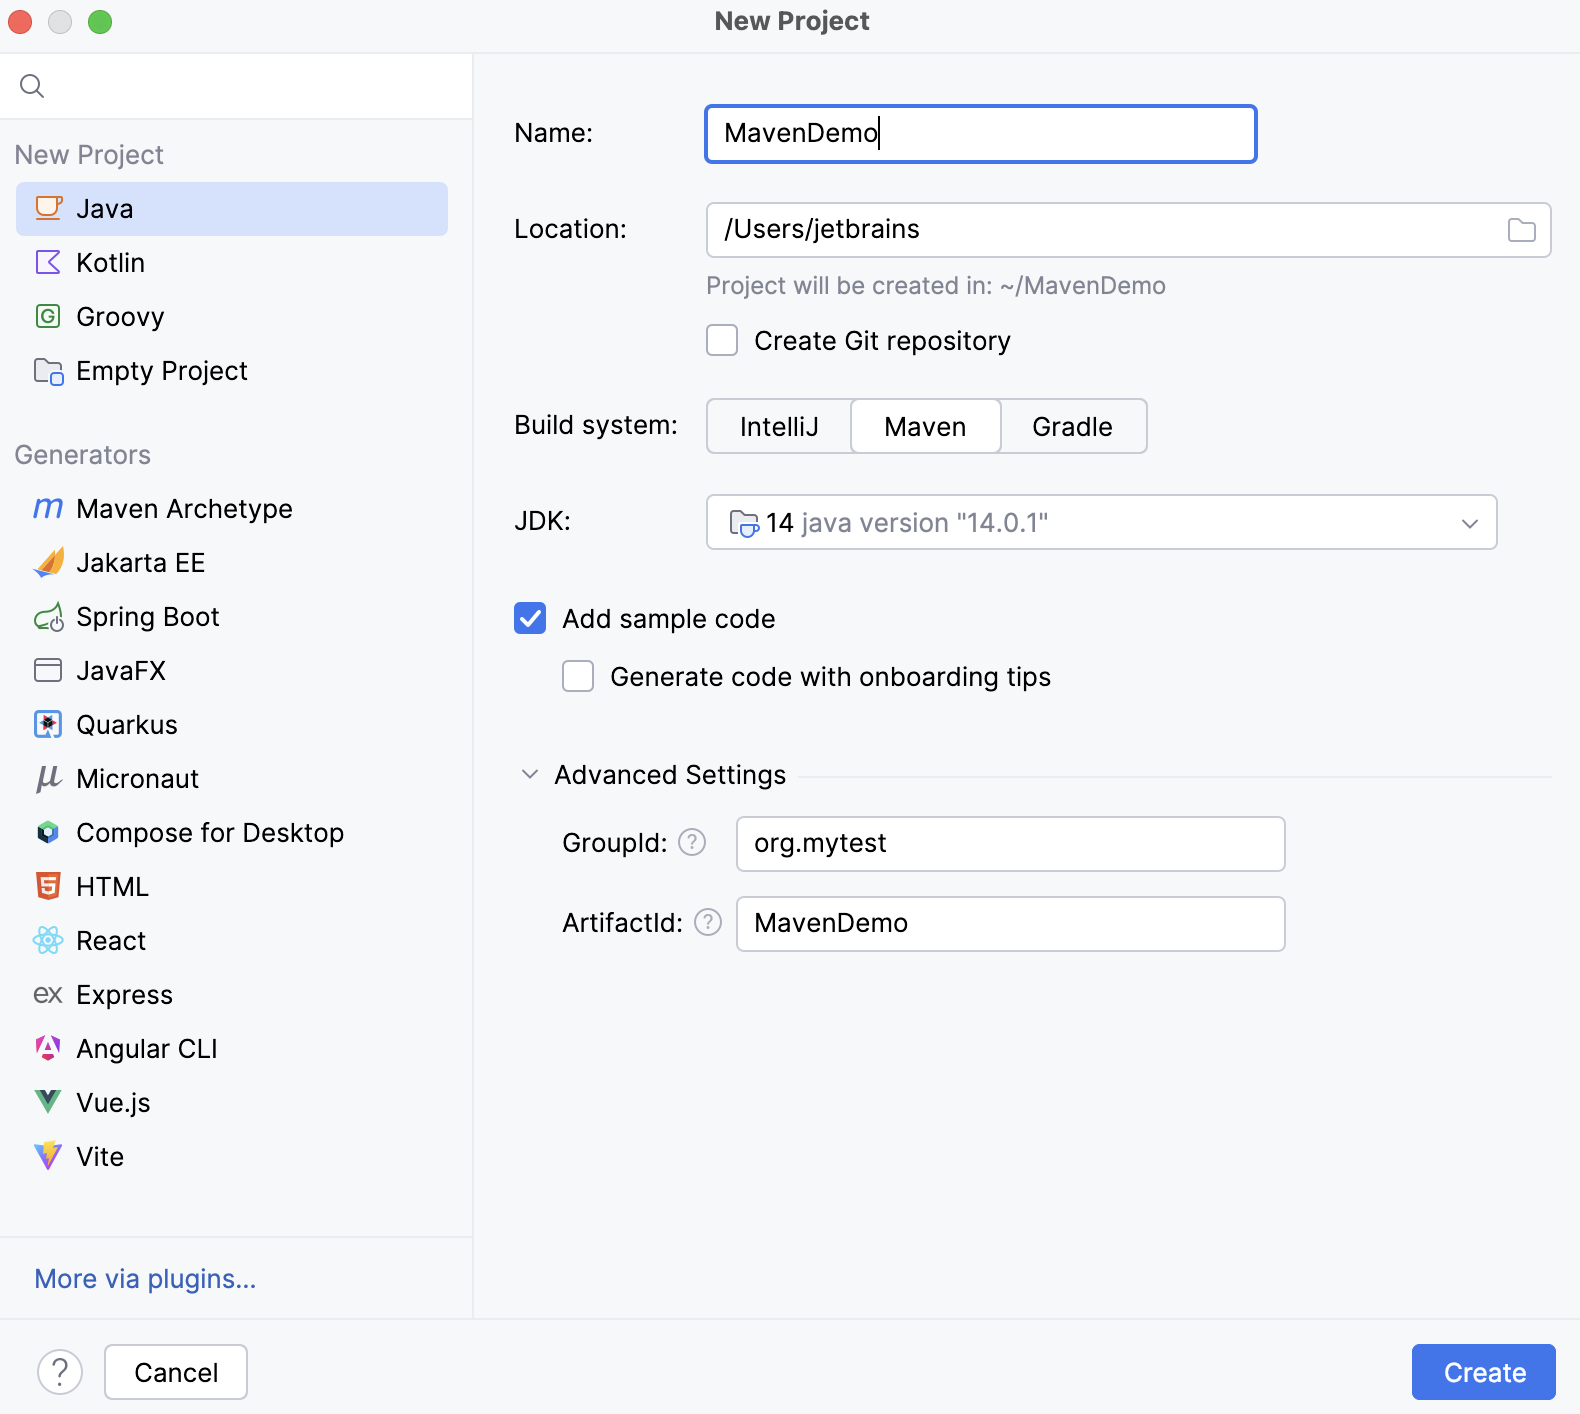
Task: Click the Cancel button
Action: (176, 1372)
